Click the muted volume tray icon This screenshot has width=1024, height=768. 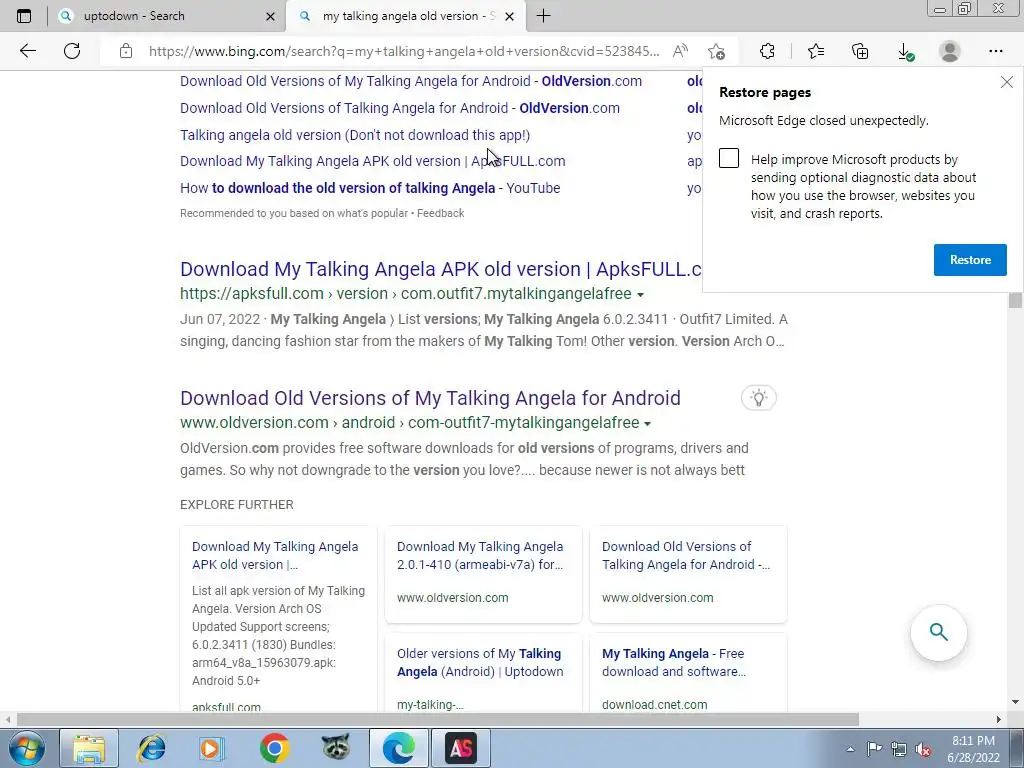tap(923, 750)
